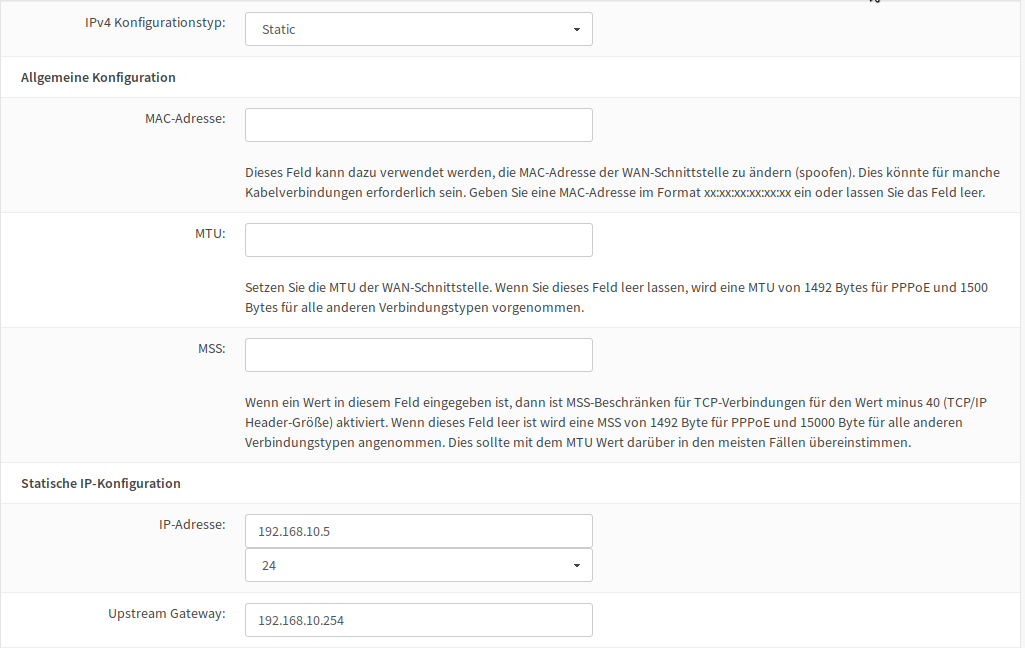Image resolution: width=1025 pixels, height=648 pixels.
Task: Click the Upstream Gateway label
Action: (167, 613)
